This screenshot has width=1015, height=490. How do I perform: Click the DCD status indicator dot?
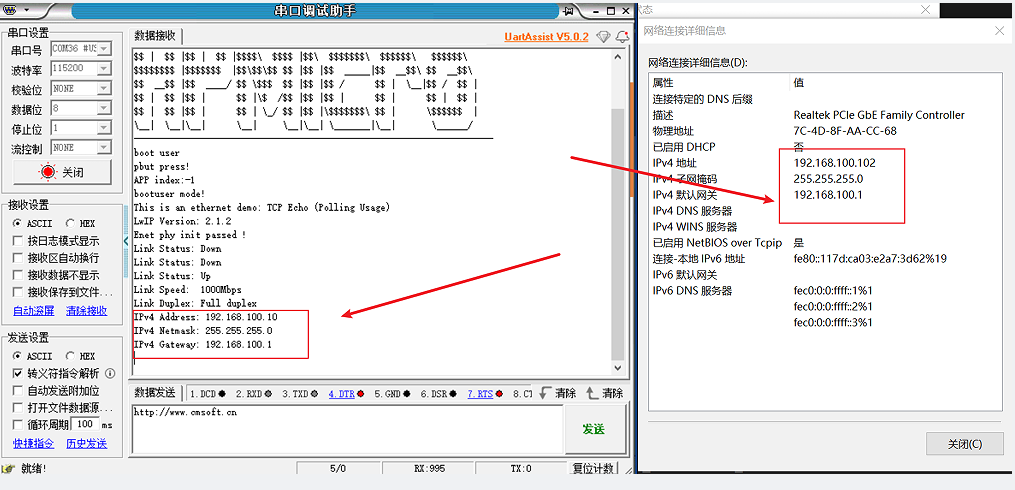[222, 394]
